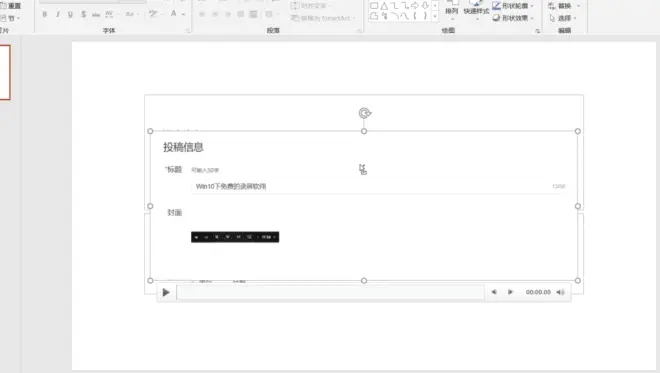The image size is (660, 373).
Task: Click the 重置 (Reset) slide button
Action: (11, 6)
